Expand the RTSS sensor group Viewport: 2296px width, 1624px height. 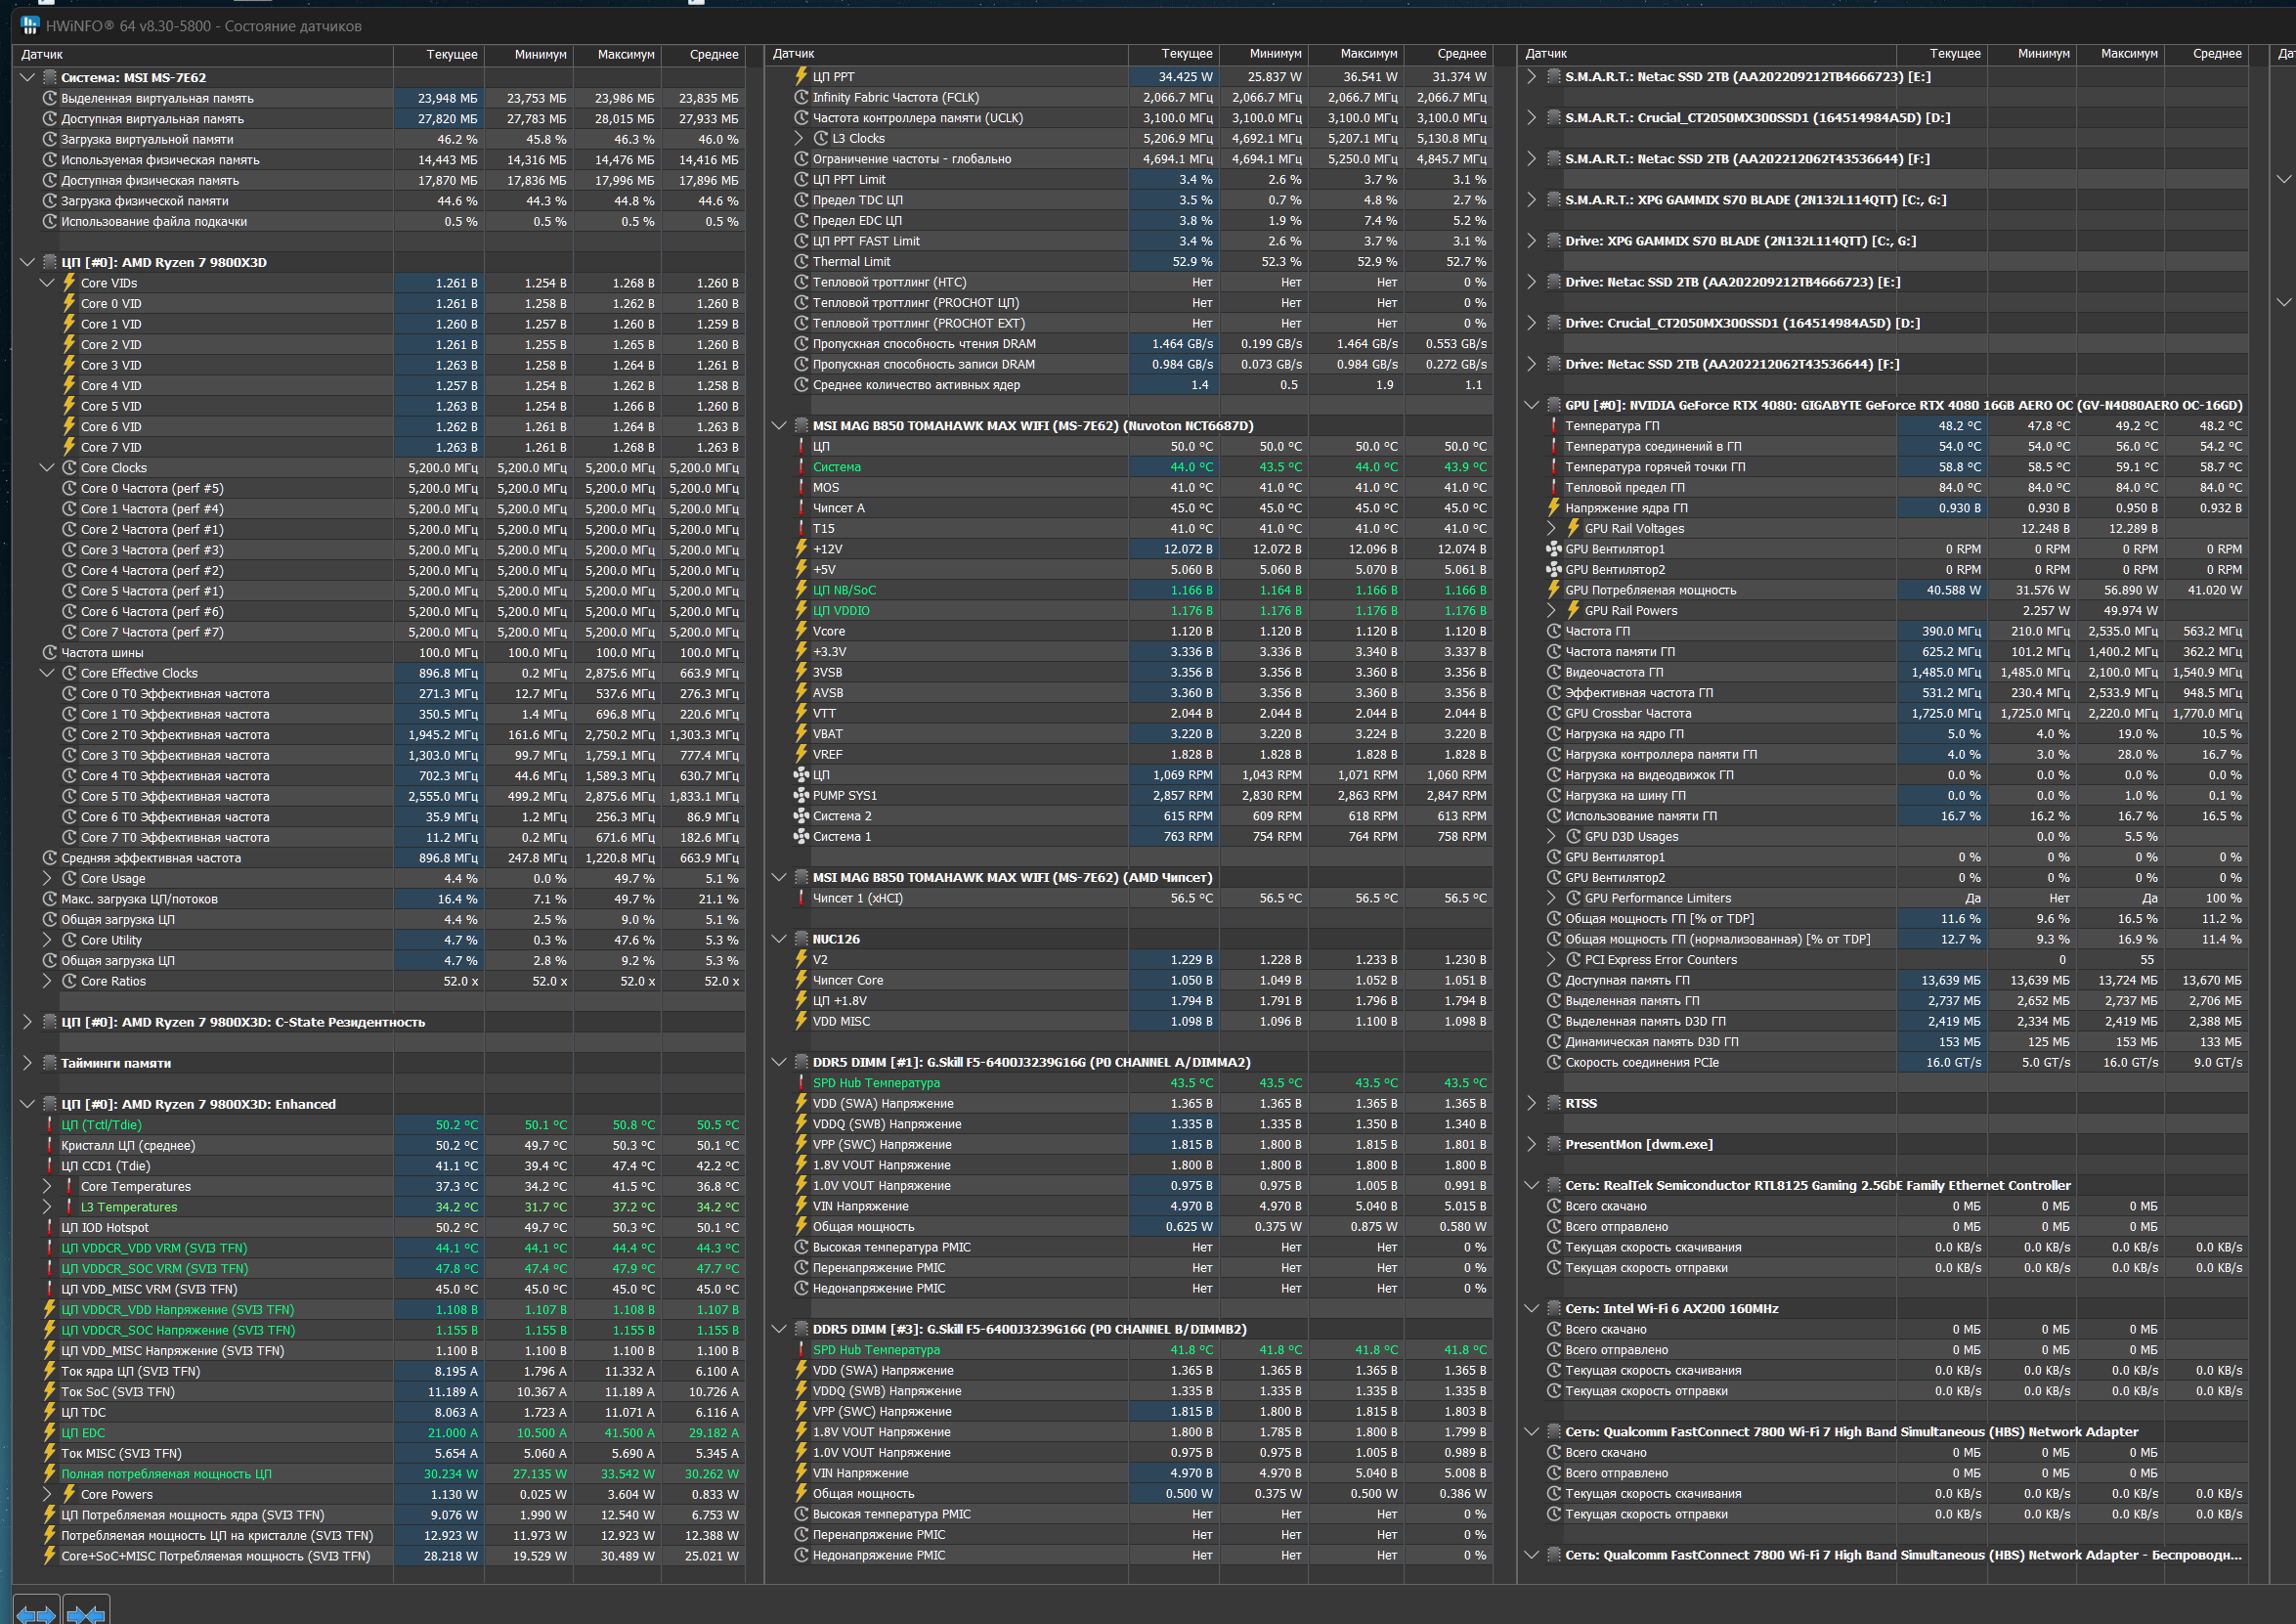click(1531, 1103)
